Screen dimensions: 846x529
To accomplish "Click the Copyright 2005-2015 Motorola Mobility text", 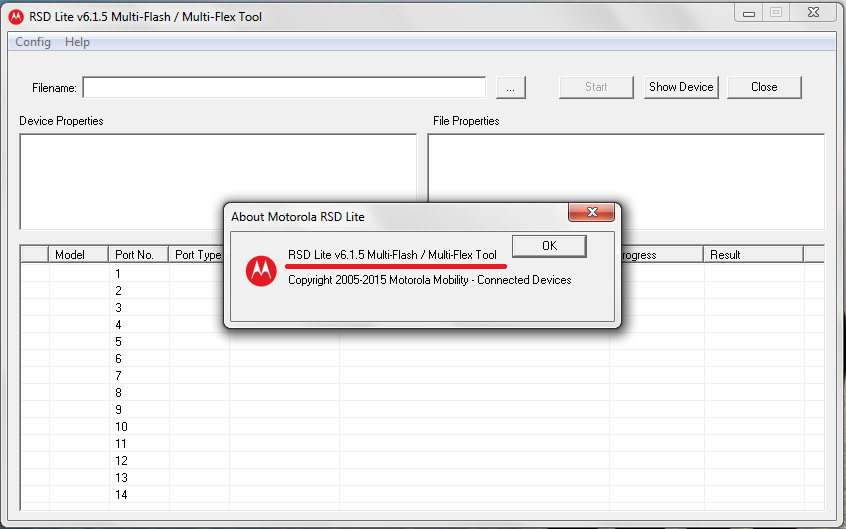I will point(429,280).
